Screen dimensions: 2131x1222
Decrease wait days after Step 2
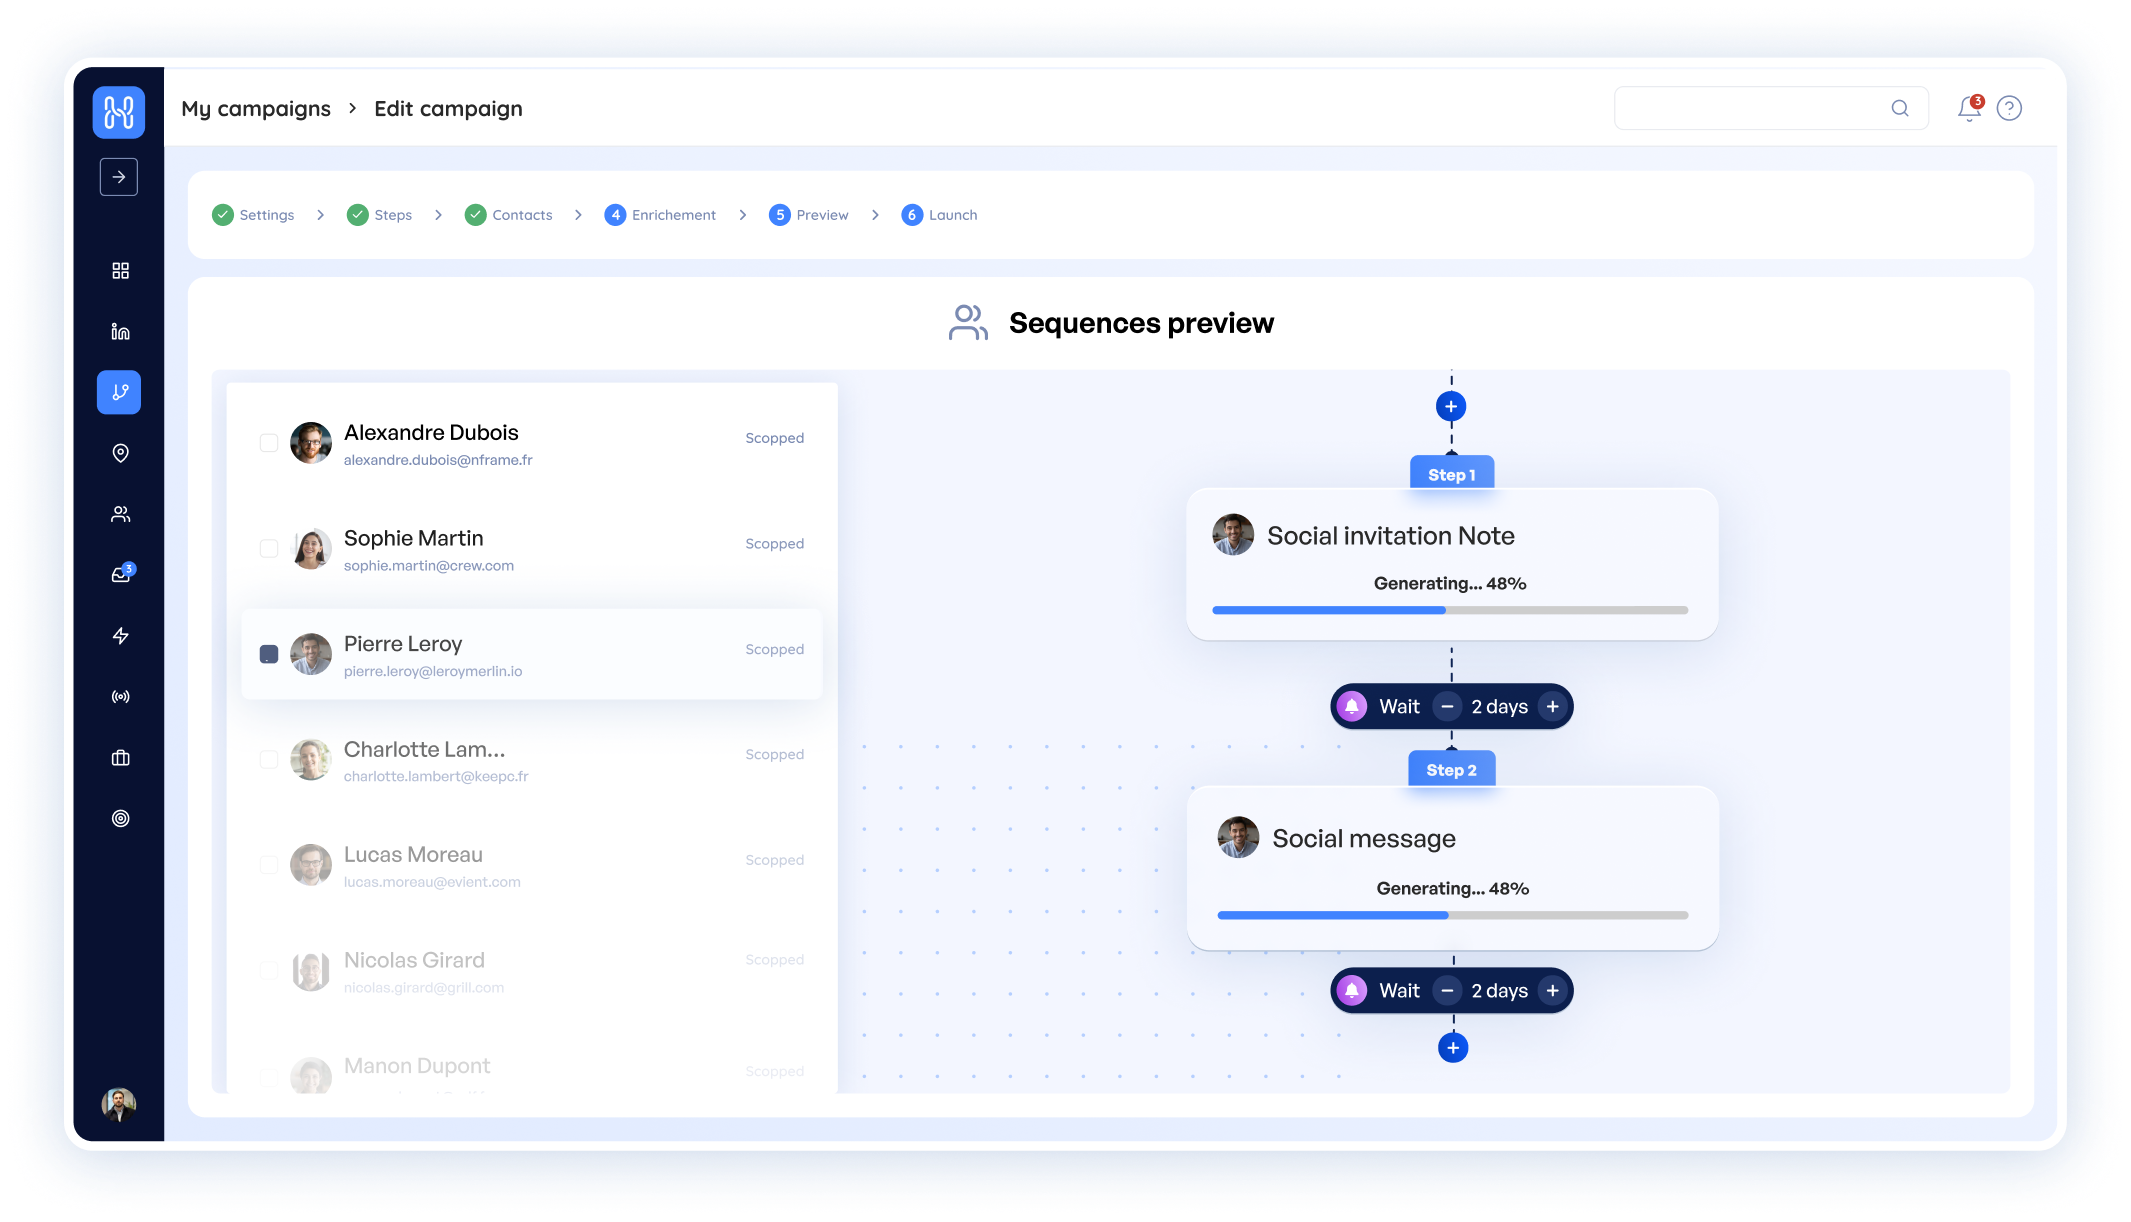click(x=1446, y=991)
